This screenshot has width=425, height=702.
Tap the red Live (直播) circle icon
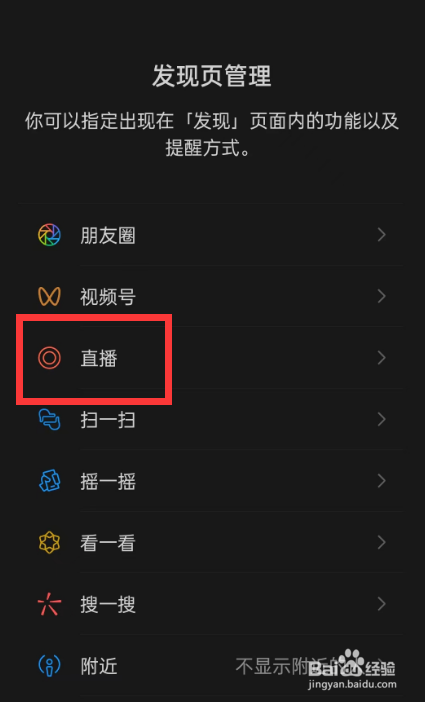point(49,358)
